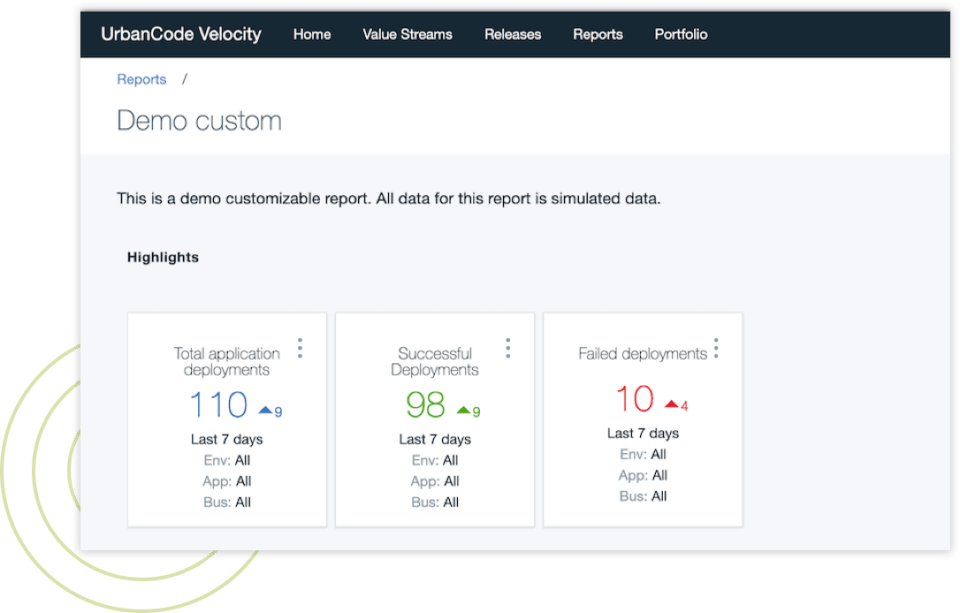Click the green value 98

tap(426, 405)
